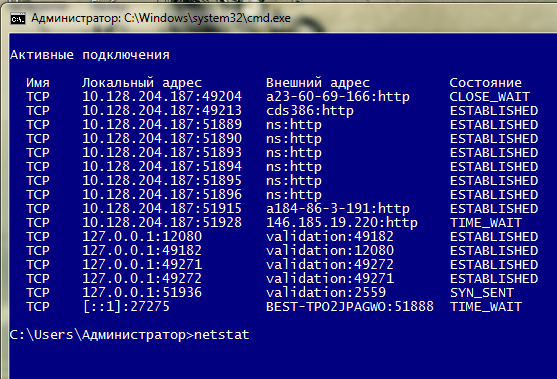
Task: Click the Локальный адрес column header
Action: tap(142, 83)
